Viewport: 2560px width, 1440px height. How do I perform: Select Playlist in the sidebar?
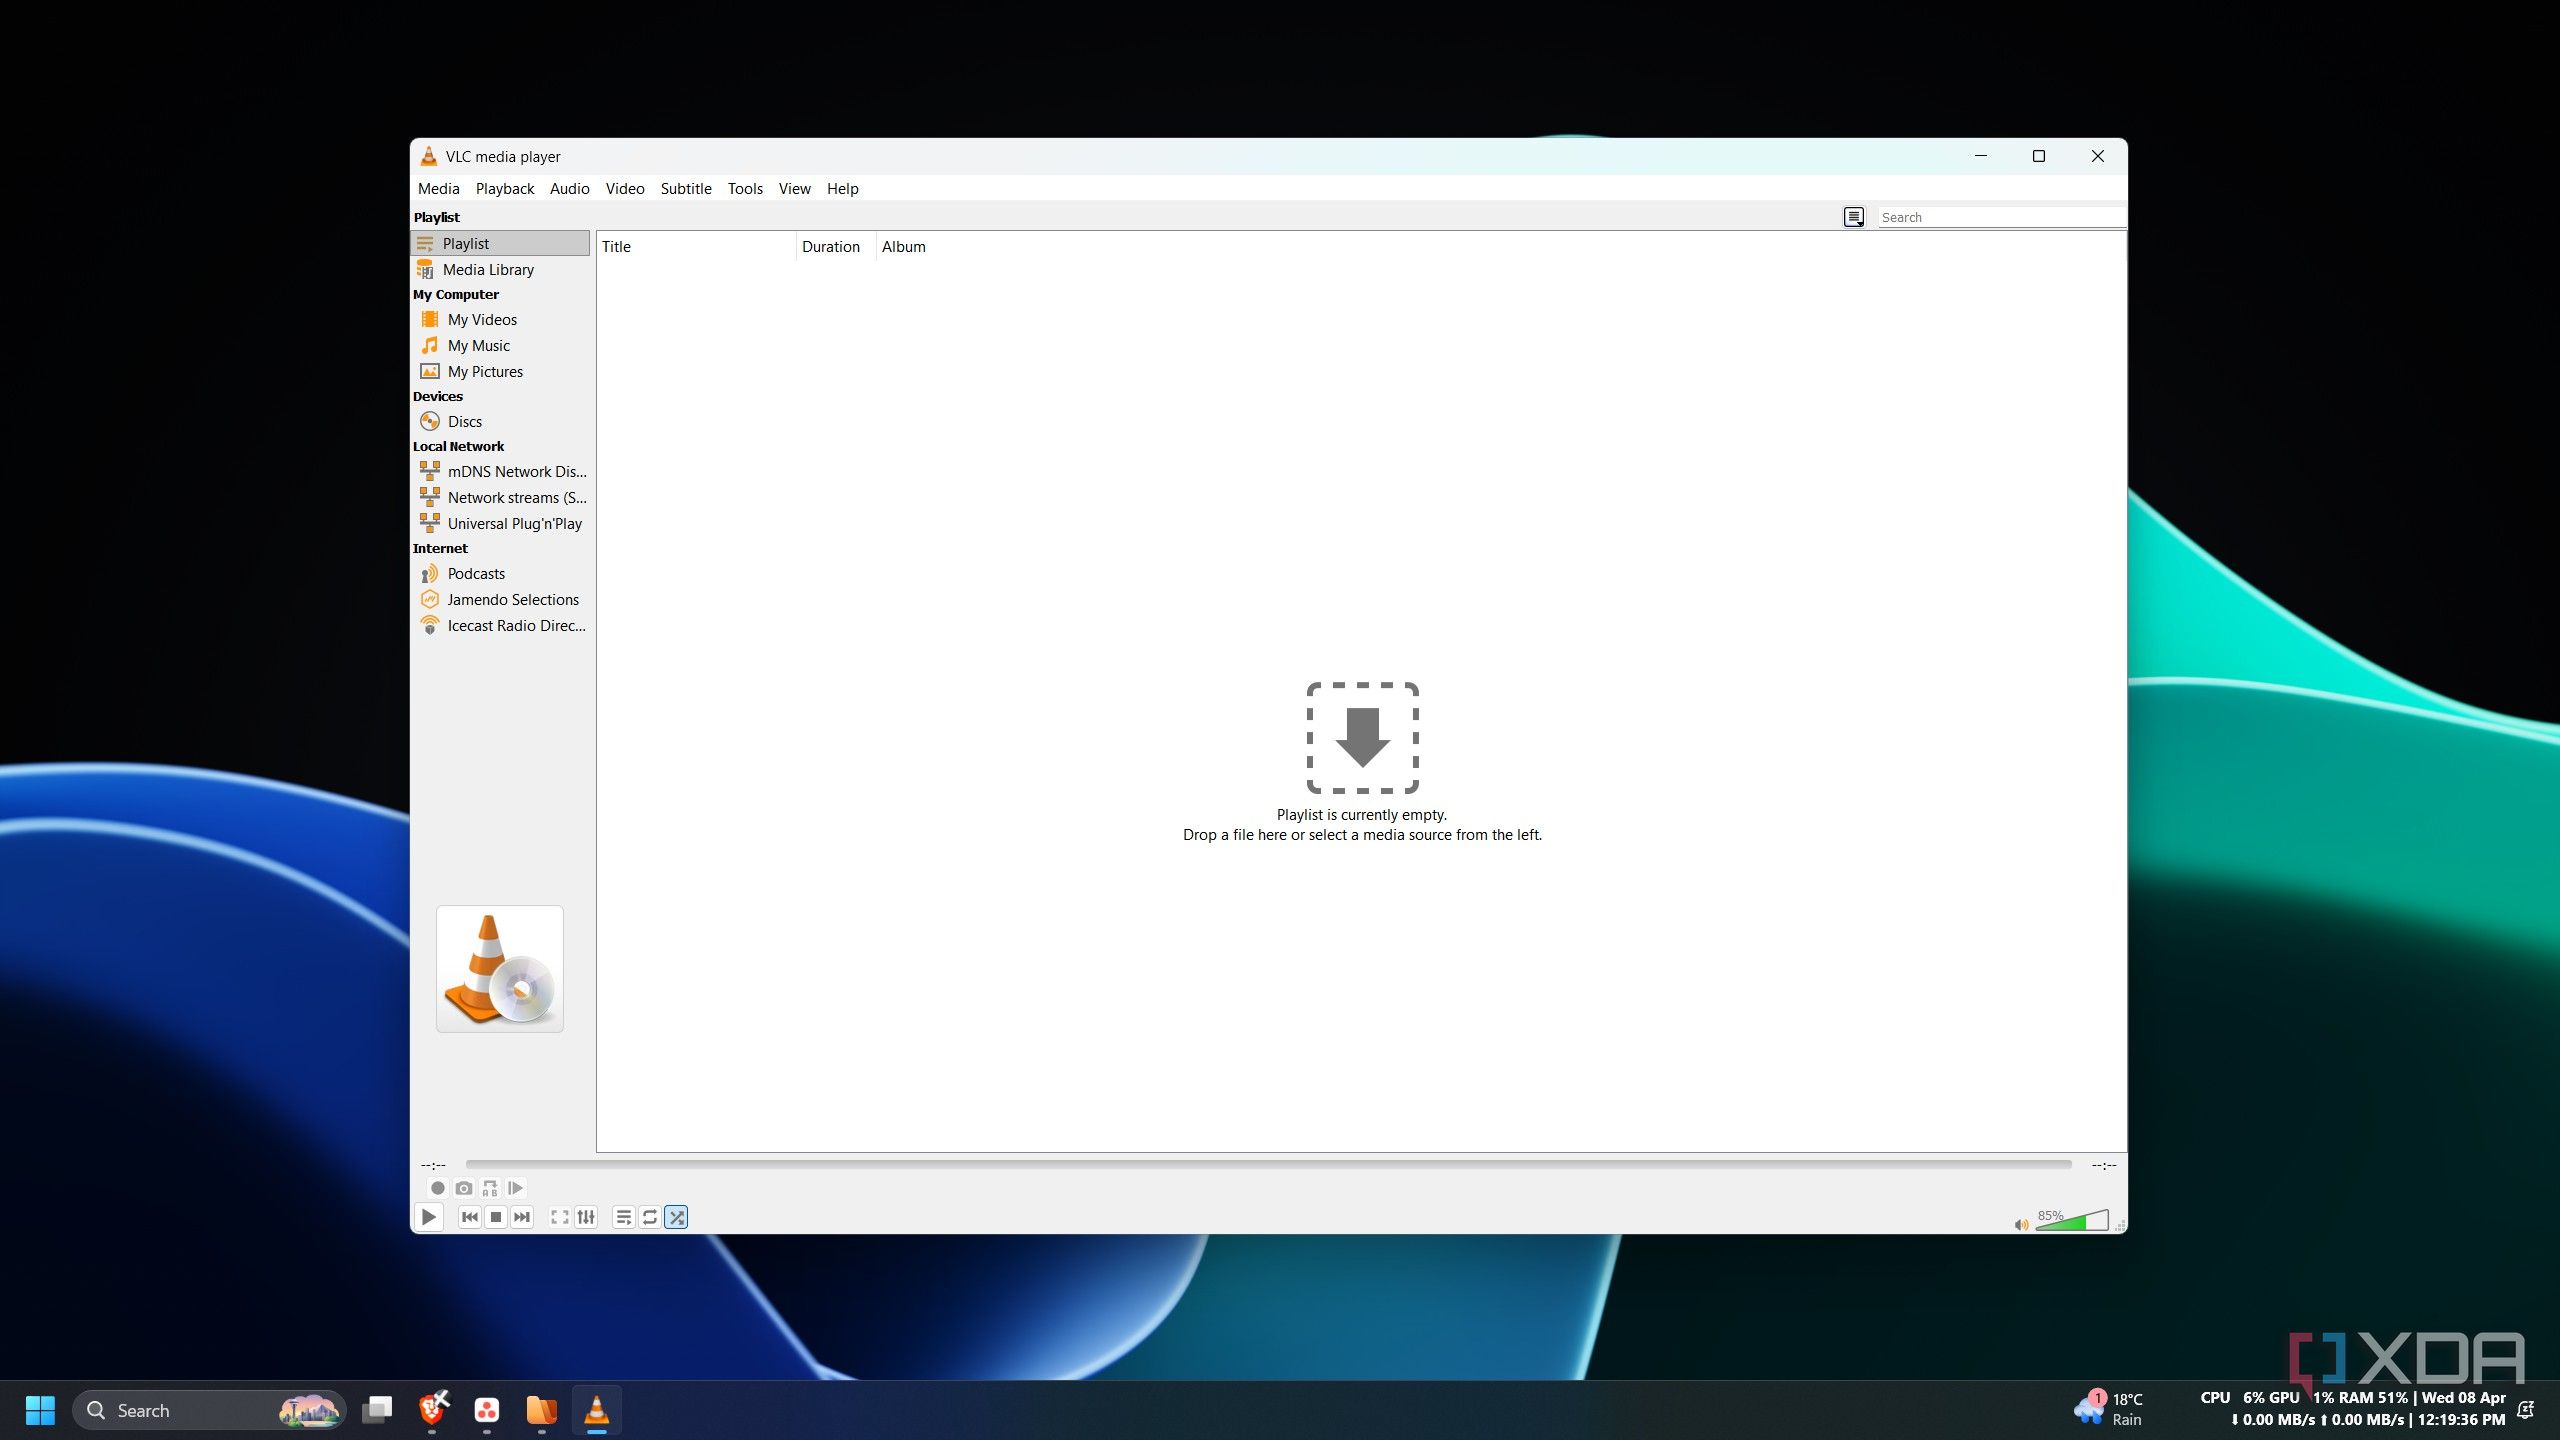500,243
